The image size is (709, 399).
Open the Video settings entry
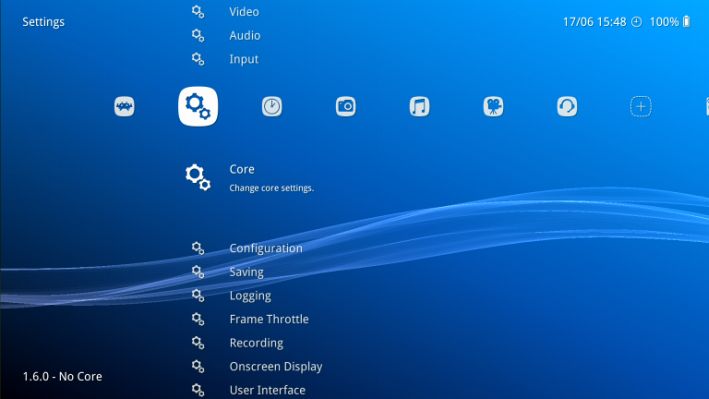coord(244,12)
